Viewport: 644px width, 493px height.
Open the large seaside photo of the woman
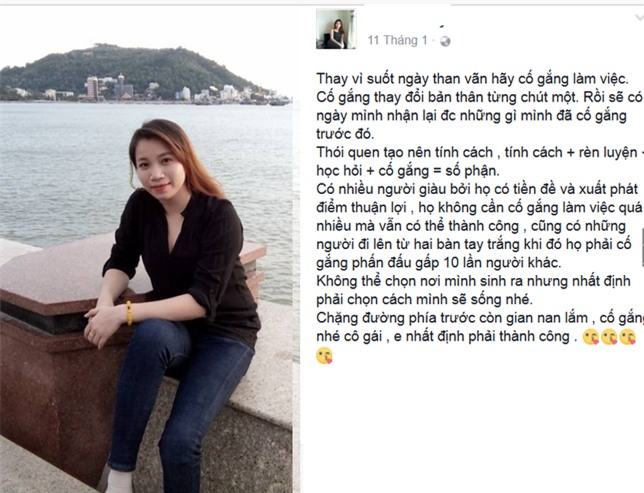[146, 251]
